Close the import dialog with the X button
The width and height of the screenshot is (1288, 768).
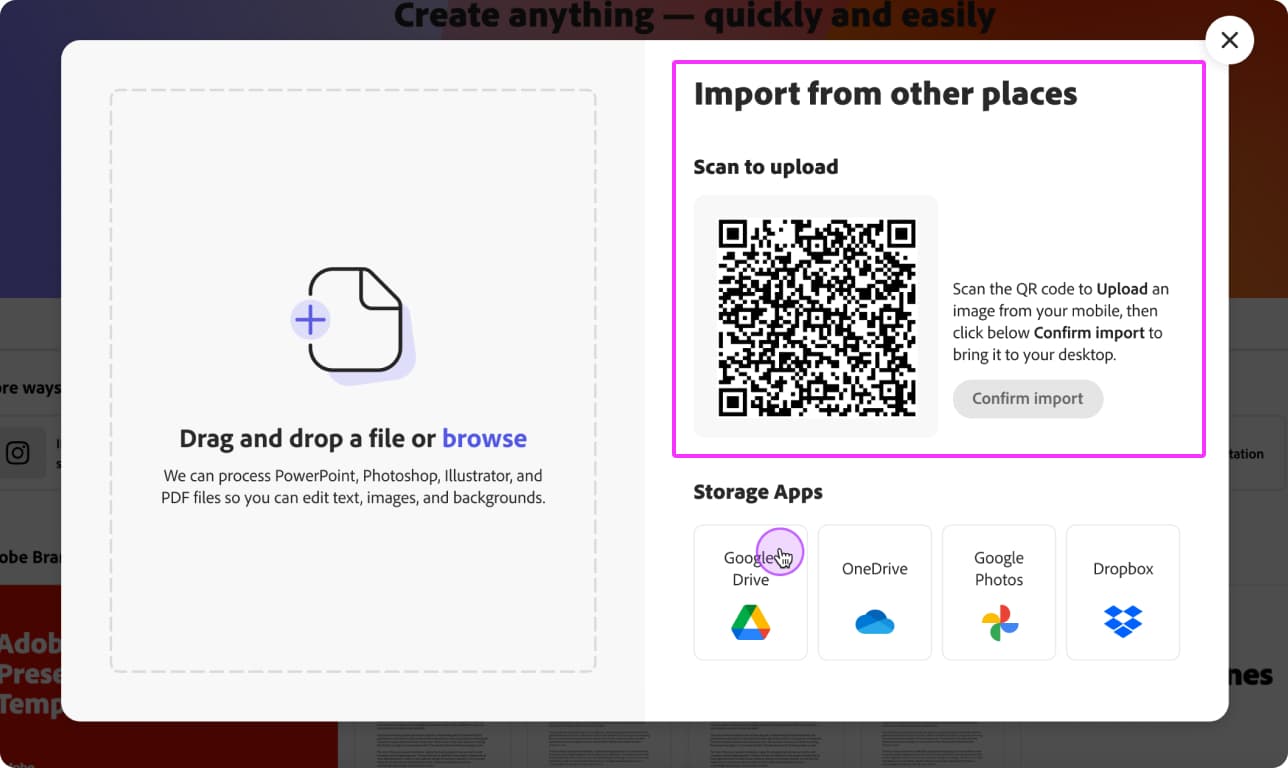1230,40
